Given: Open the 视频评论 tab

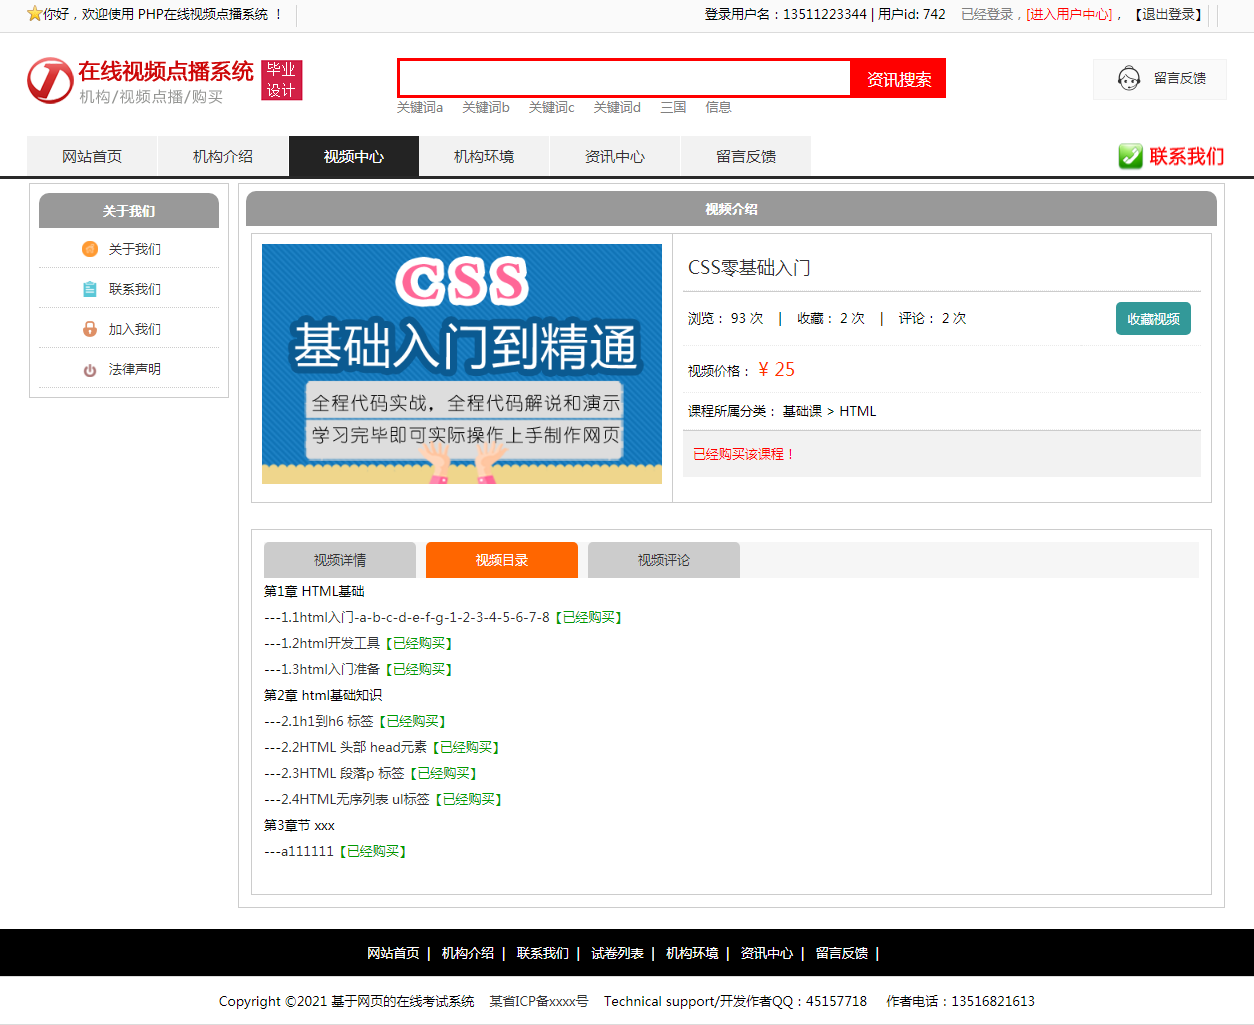Looking at the screenshot, I should click(663, 560).
